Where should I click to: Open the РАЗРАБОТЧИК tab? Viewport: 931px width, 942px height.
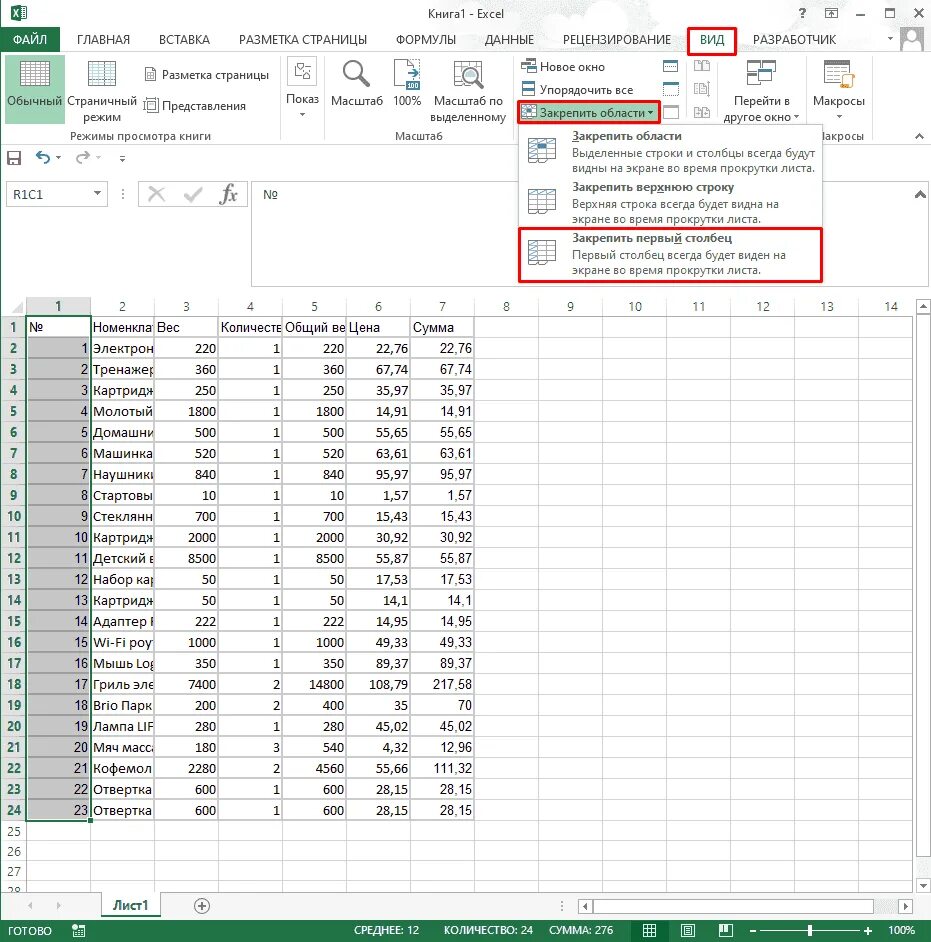[794, 40]
